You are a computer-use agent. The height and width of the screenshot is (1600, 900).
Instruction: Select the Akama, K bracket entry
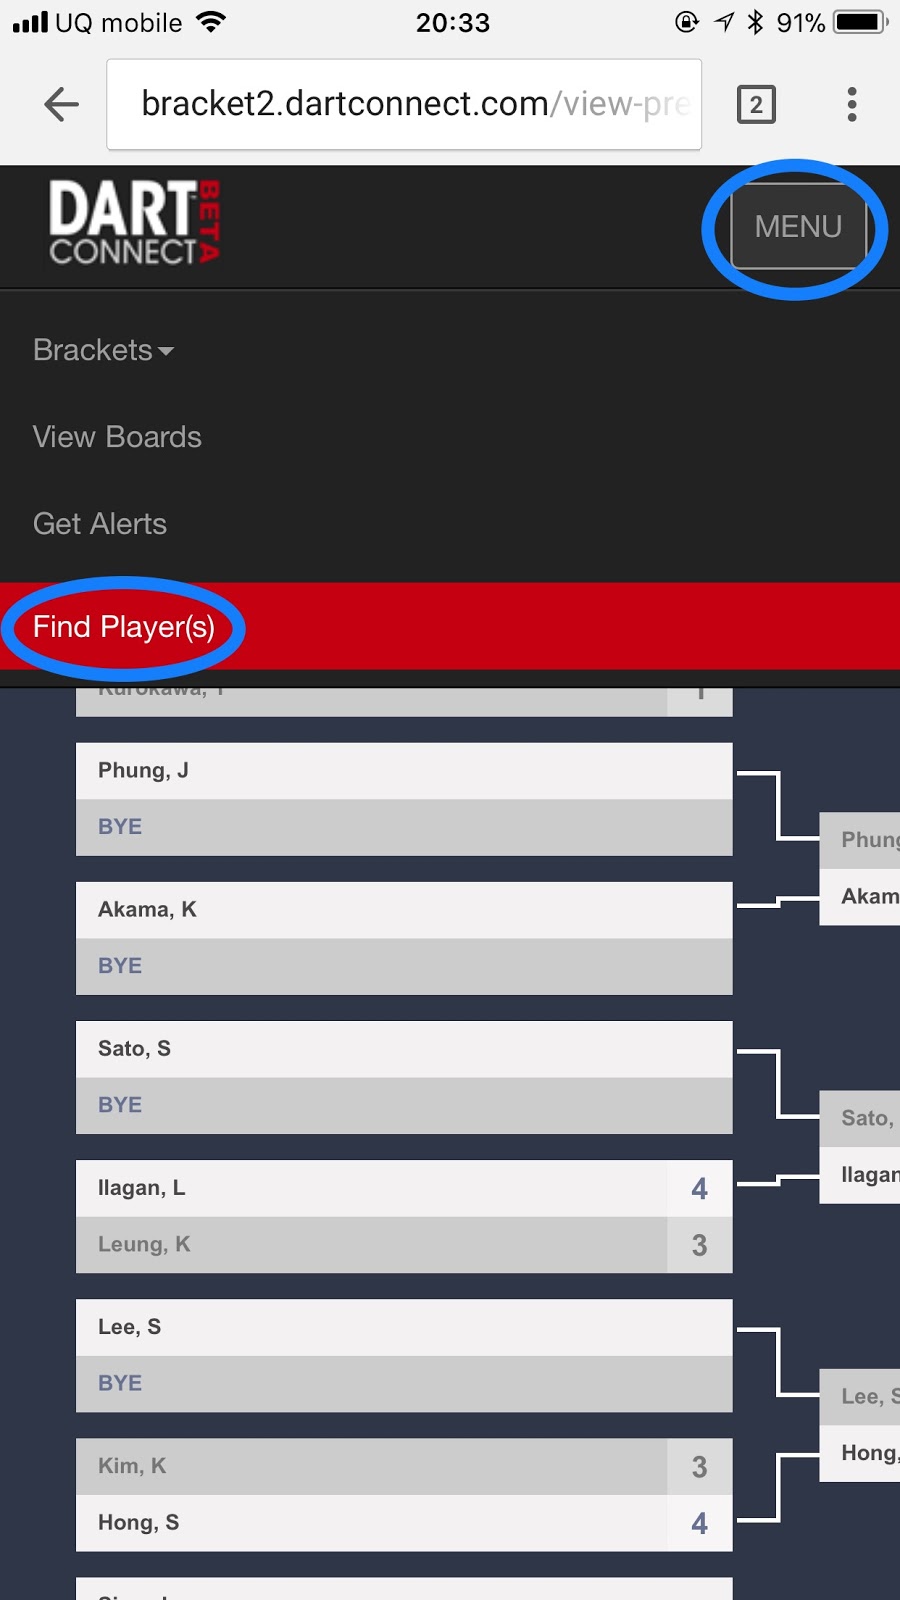point(404,910)
